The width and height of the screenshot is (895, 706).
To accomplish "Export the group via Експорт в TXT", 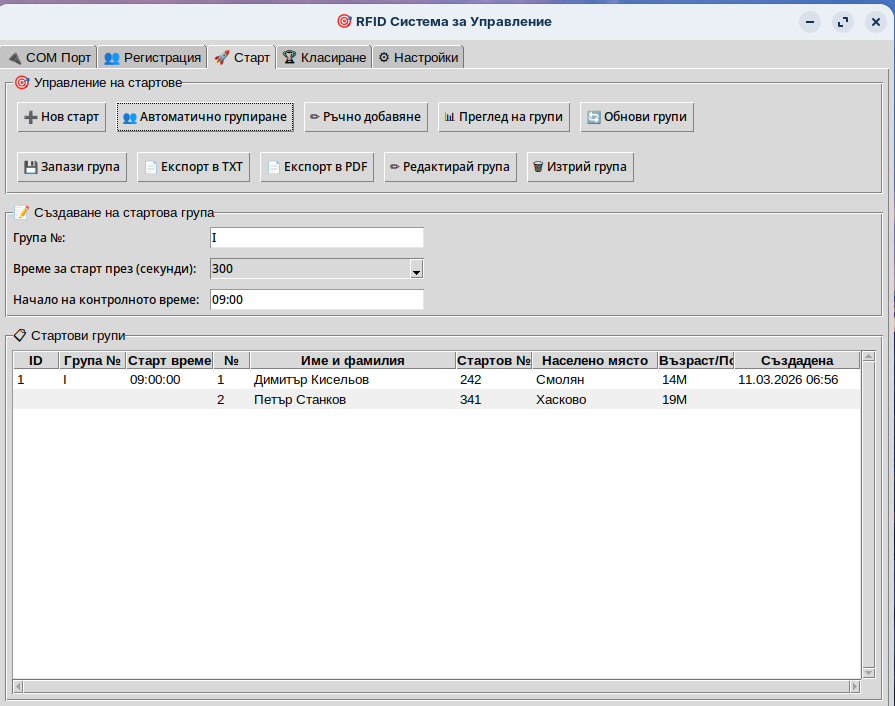I will point(194,167).
